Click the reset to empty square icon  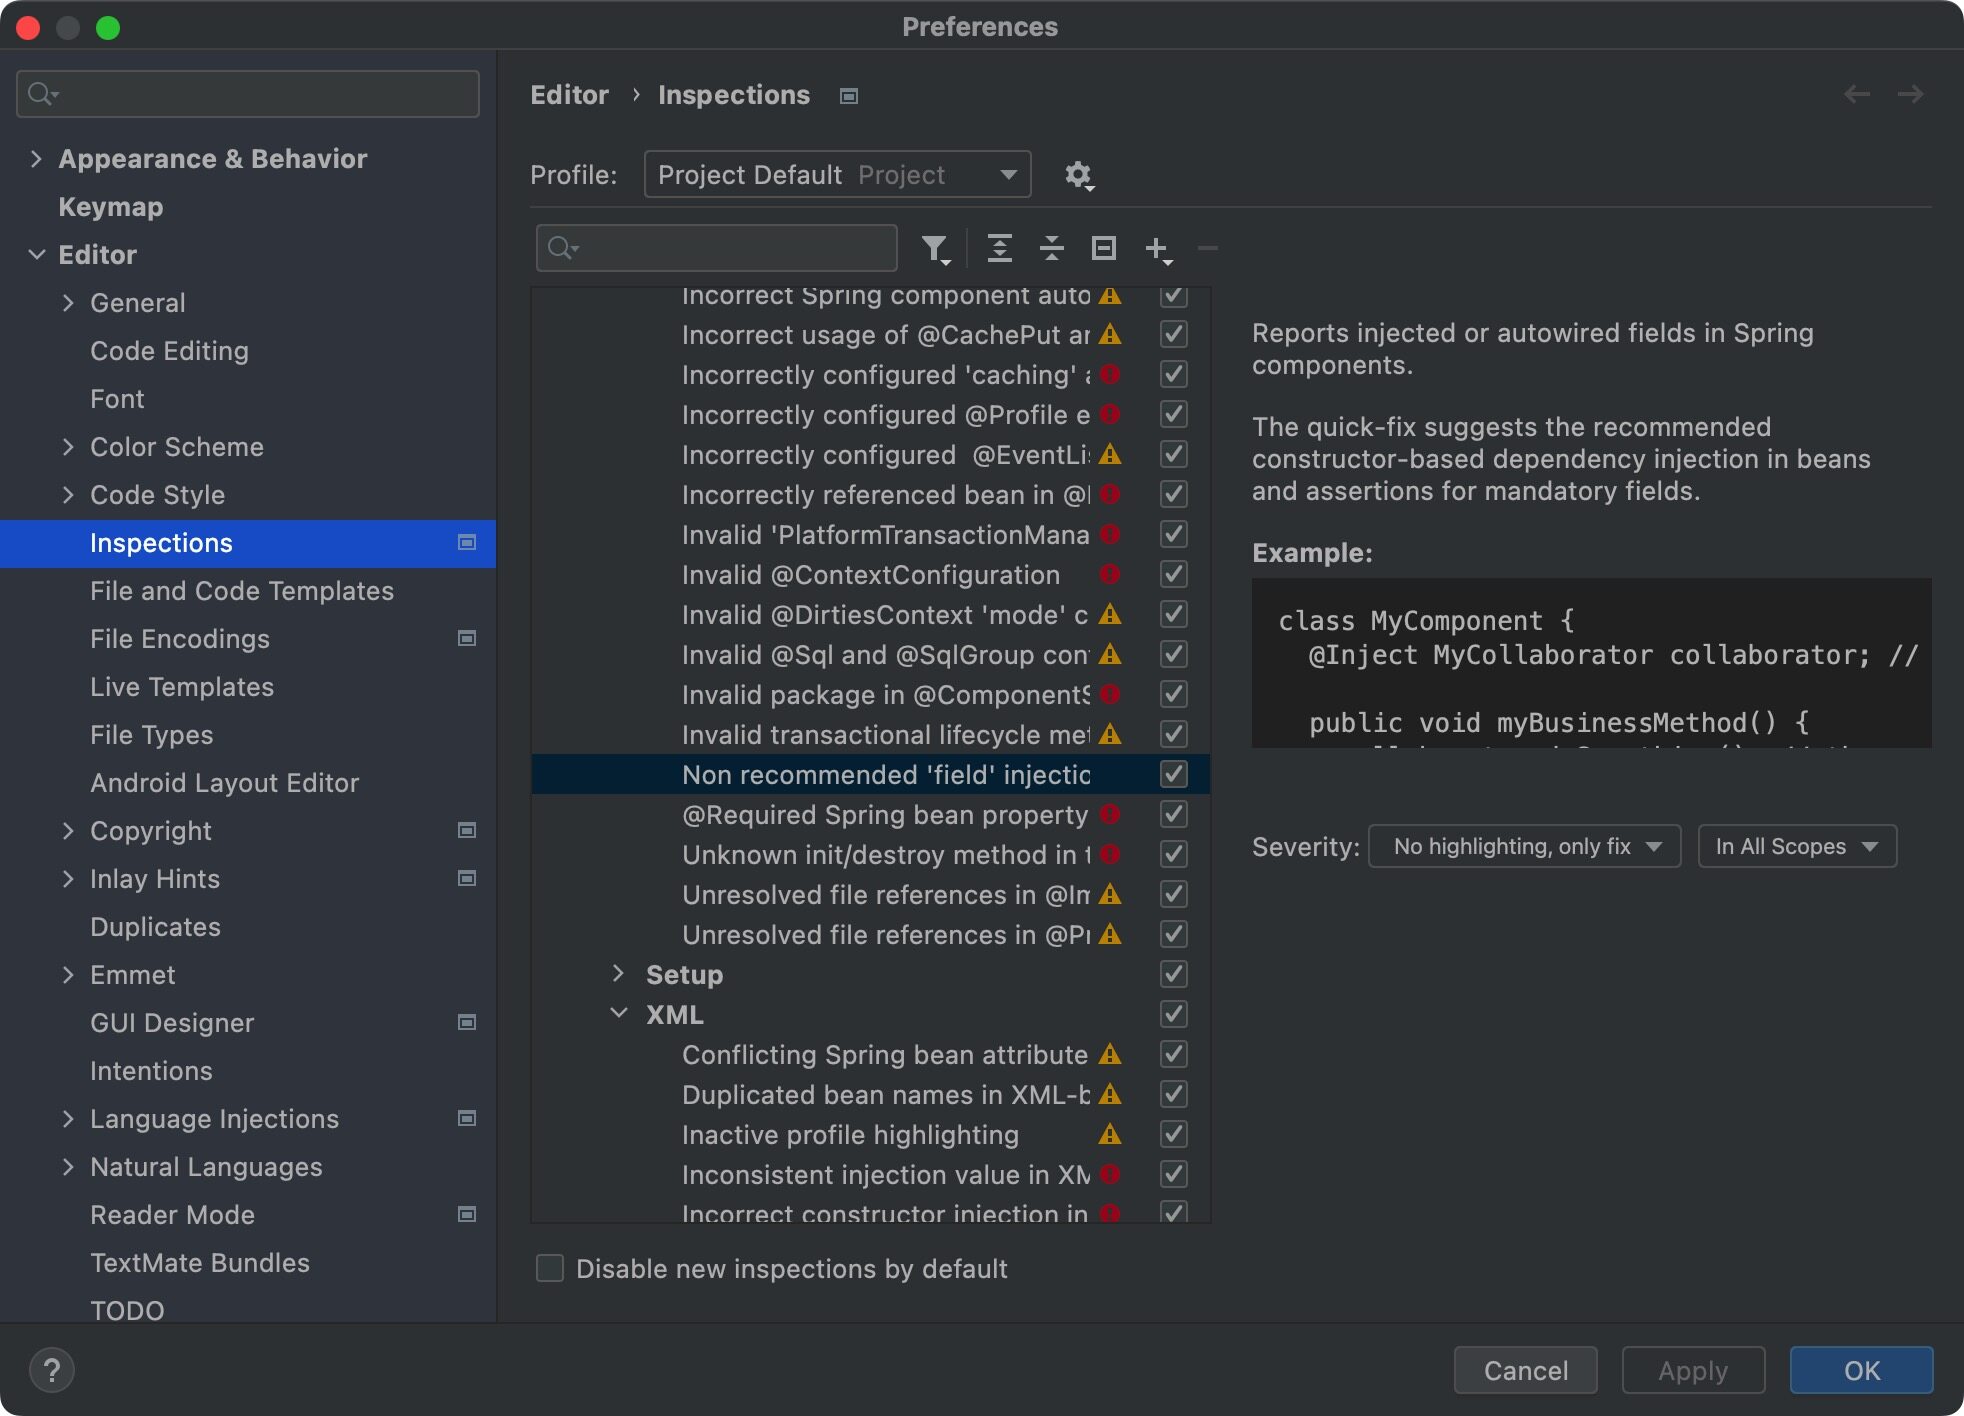tap(1103, 248)
